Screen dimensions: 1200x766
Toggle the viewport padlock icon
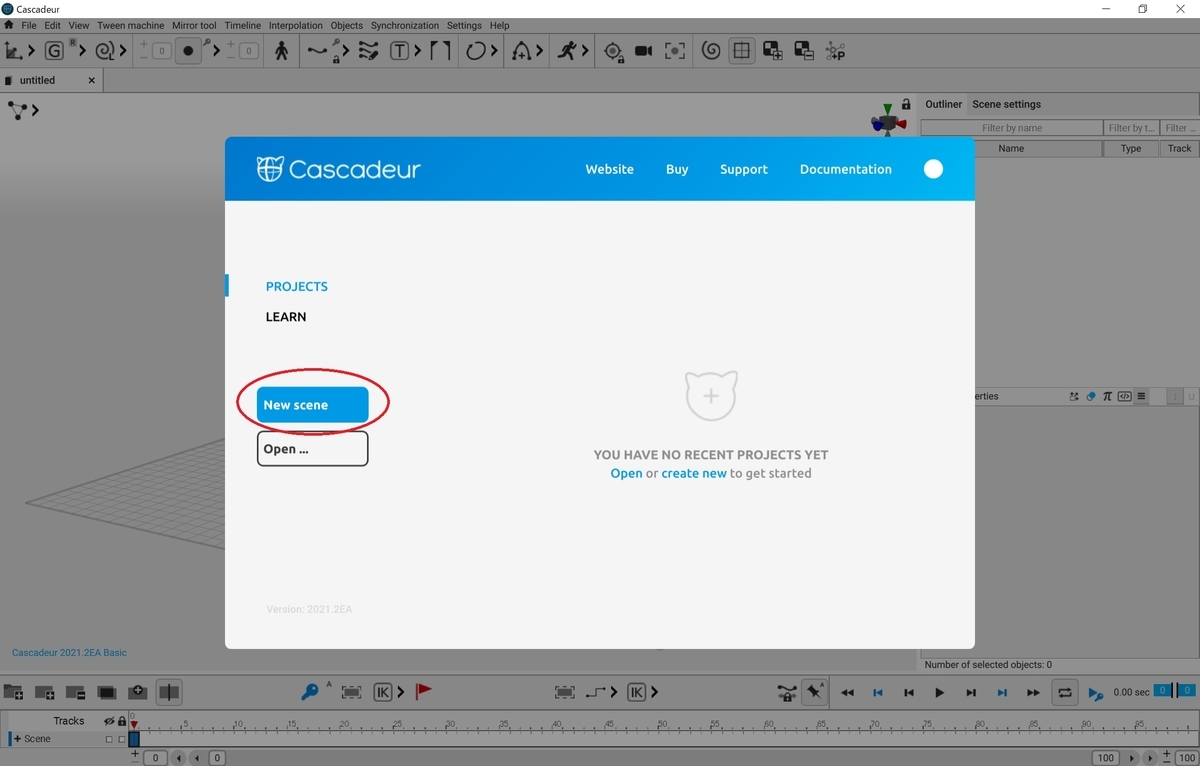(x=906, y=104)
